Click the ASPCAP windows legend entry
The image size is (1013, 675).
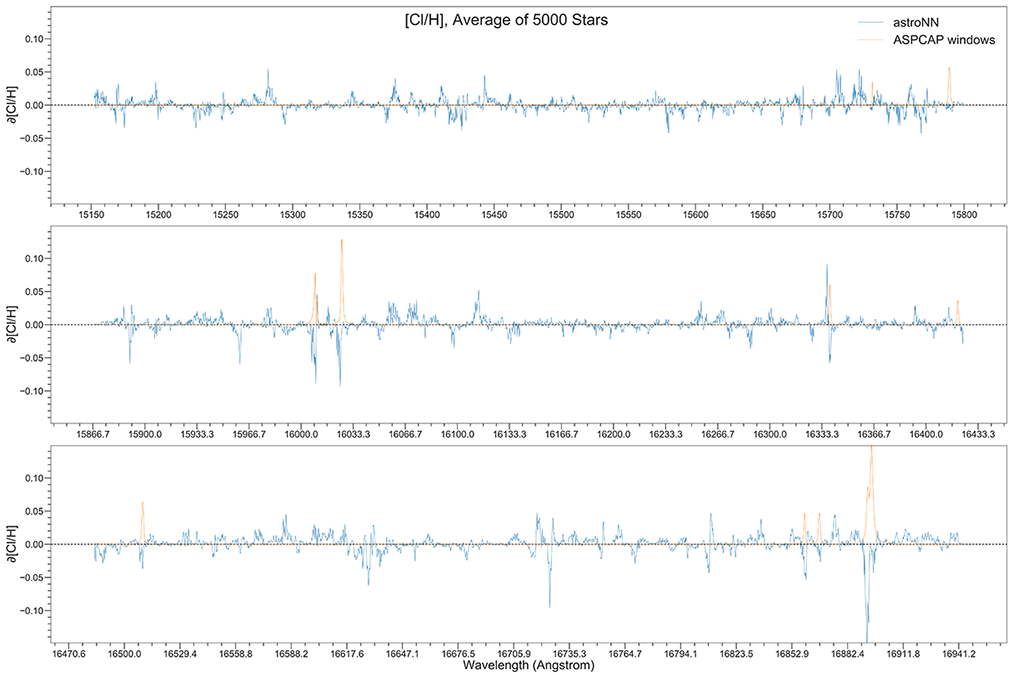(926, 40)
